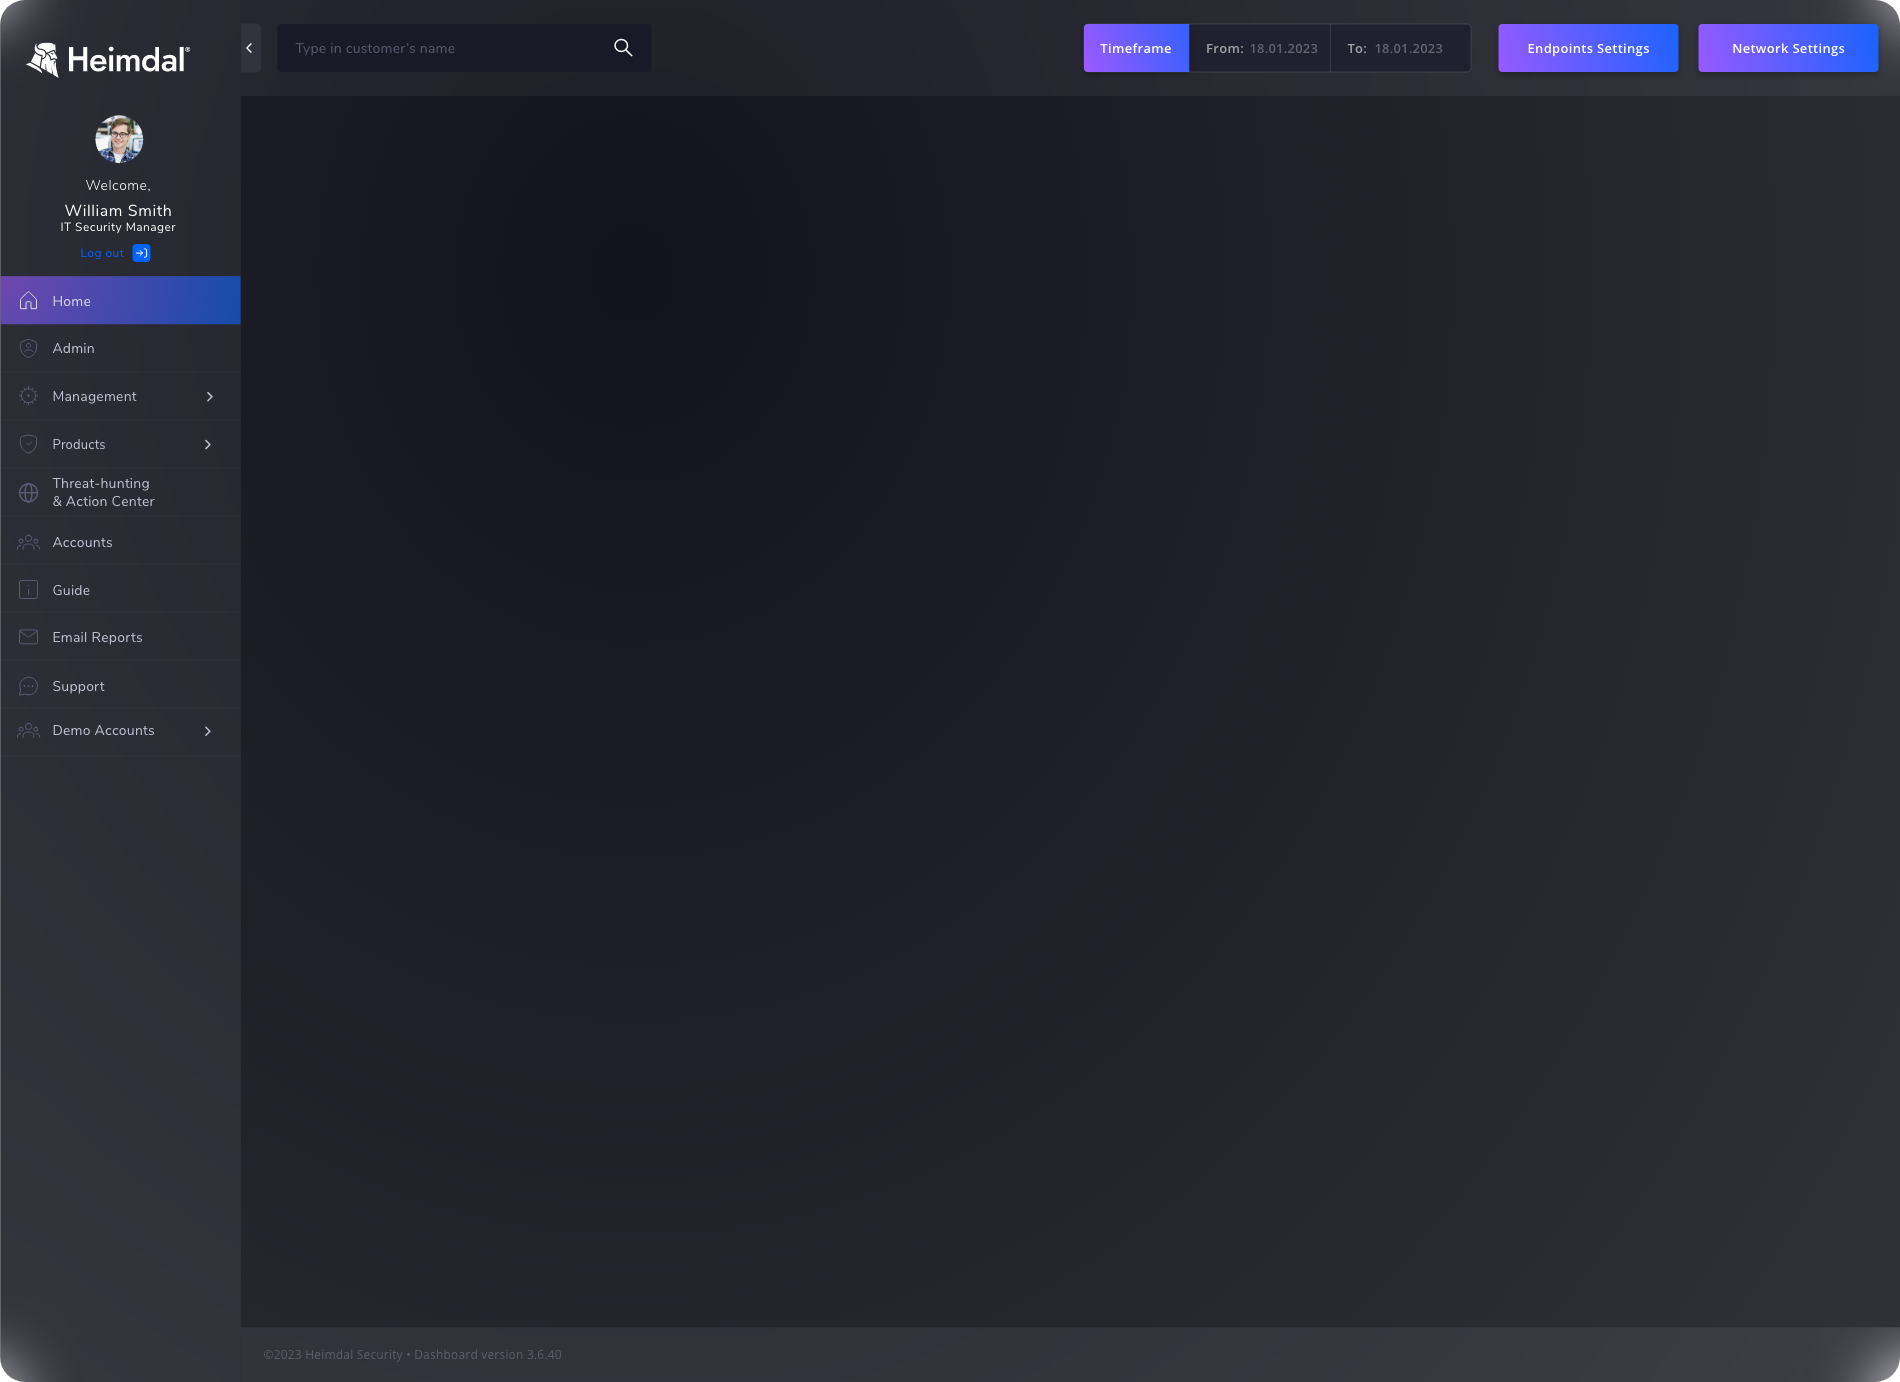
Task: Open the Admin section
Action: (x=120, y=348)
